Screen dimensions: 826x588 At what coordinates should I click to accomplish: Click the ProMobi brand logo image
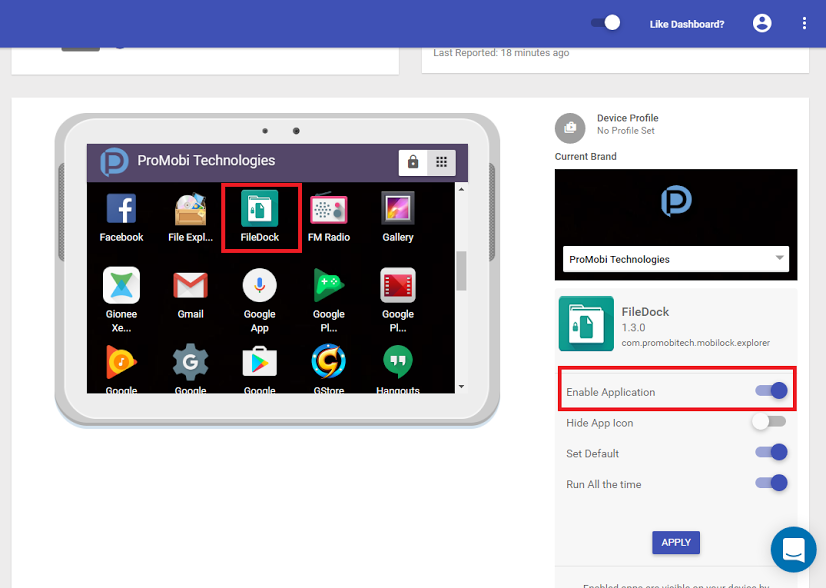(676, 201)
